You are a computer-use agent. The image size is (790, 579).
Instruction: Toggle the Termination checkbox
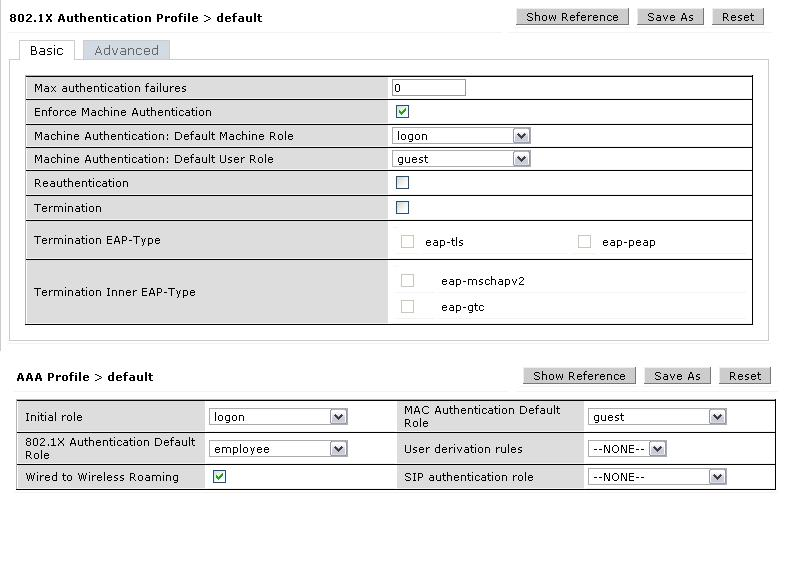(402, 208)
